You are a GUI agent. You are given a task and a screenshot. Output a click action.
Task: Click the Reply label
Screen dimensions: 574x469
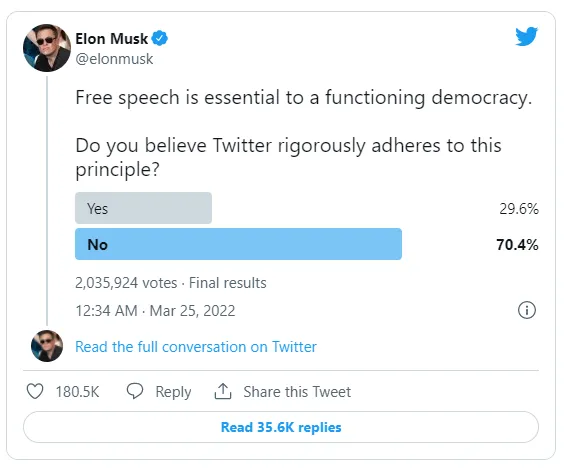pyautogui.click(x=173, y=392)
